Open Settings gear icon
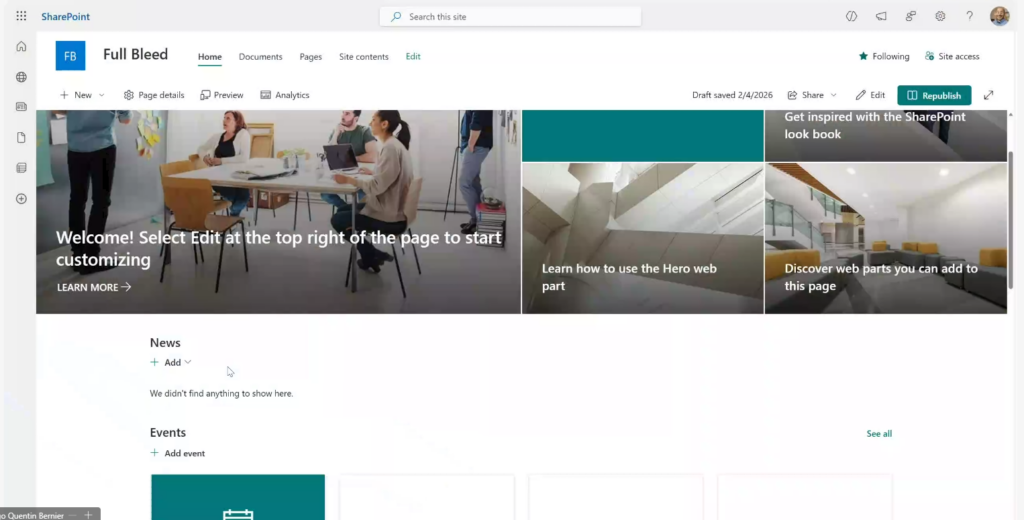The height and width of the screenshot is (520, 1024). tap(940, 16)
